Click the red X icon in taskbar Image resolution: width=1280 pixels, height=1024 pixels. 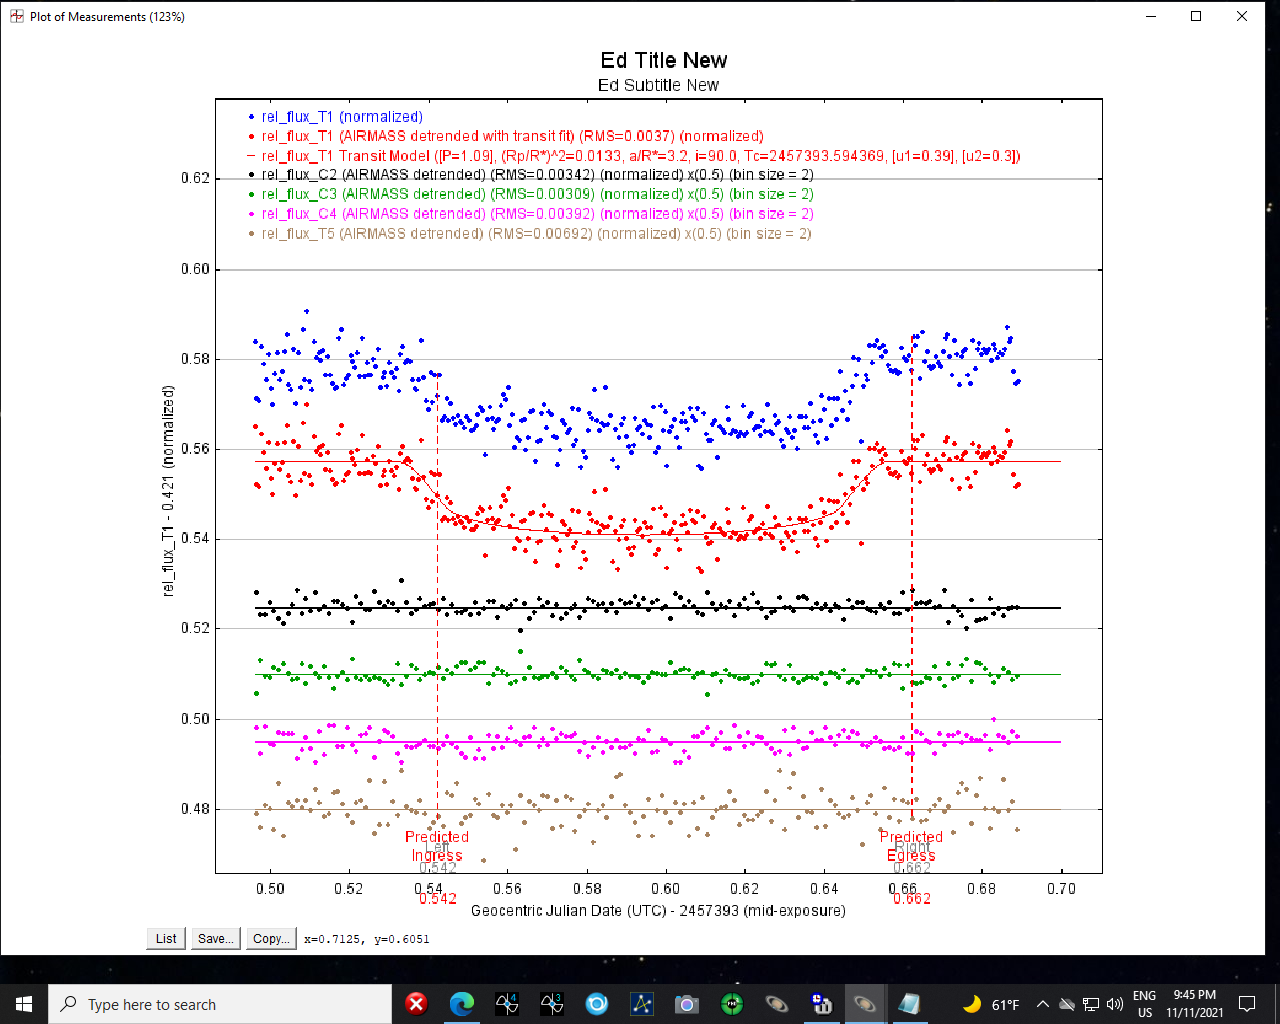[x=417, y=1003]
